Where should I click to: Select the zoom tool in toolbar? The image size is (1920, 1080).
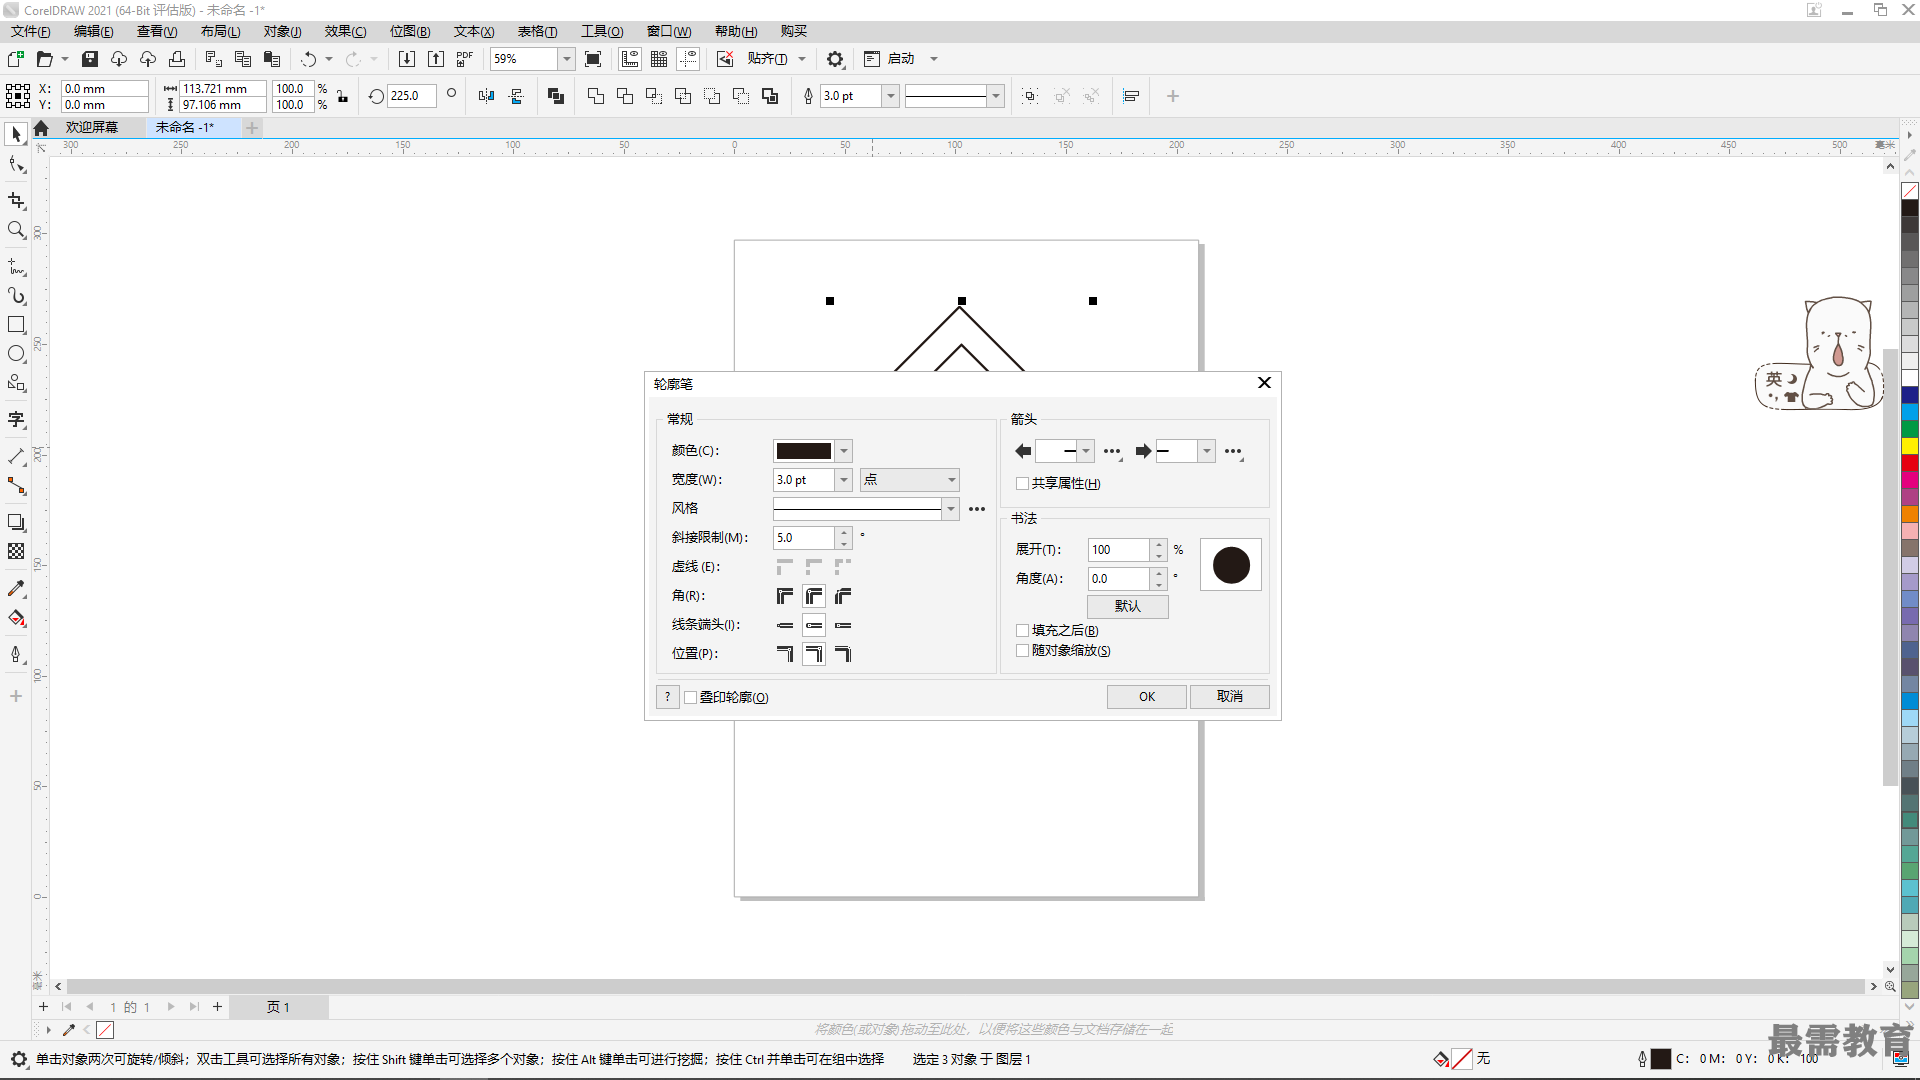coord(17,231)
